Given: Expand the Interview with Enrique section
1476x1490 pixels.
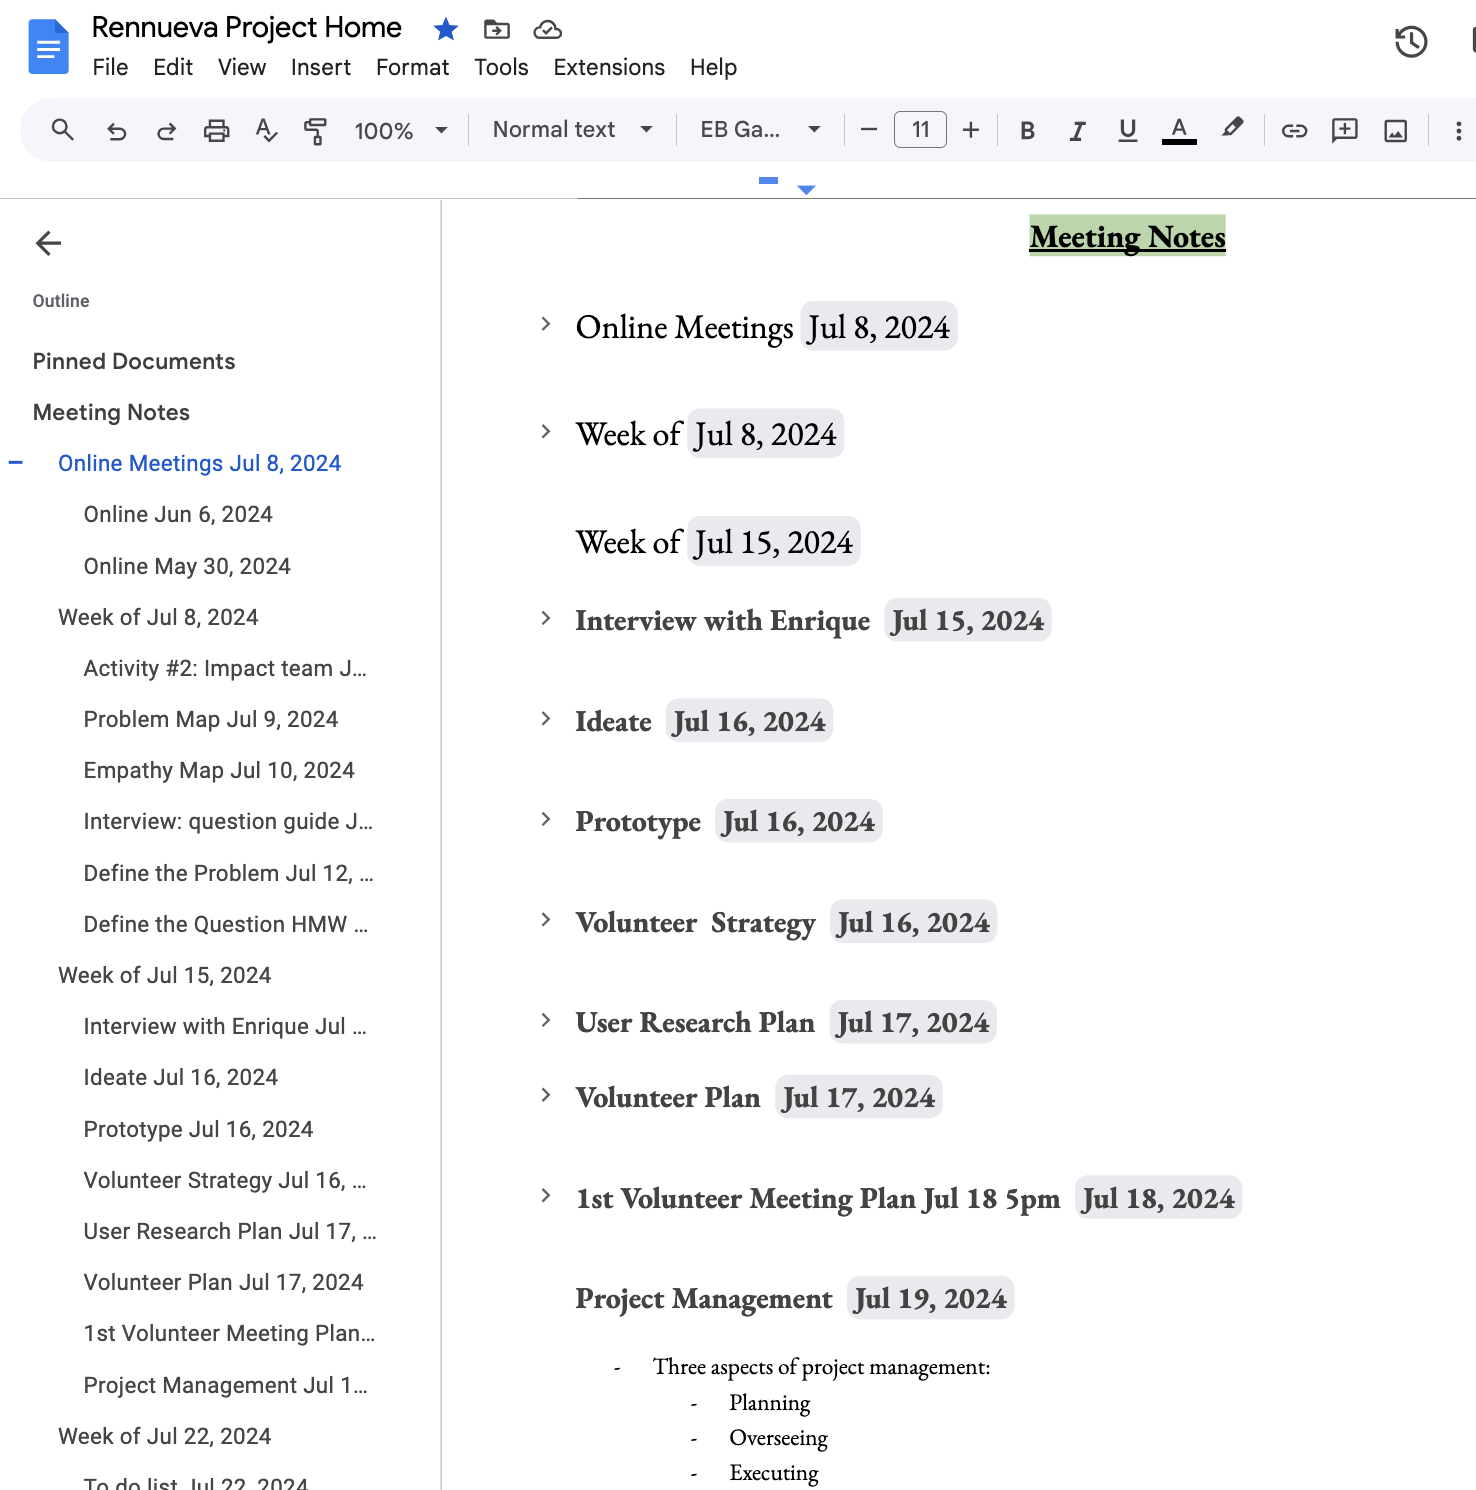Looking at the screenshot, I should pos(546,618).
